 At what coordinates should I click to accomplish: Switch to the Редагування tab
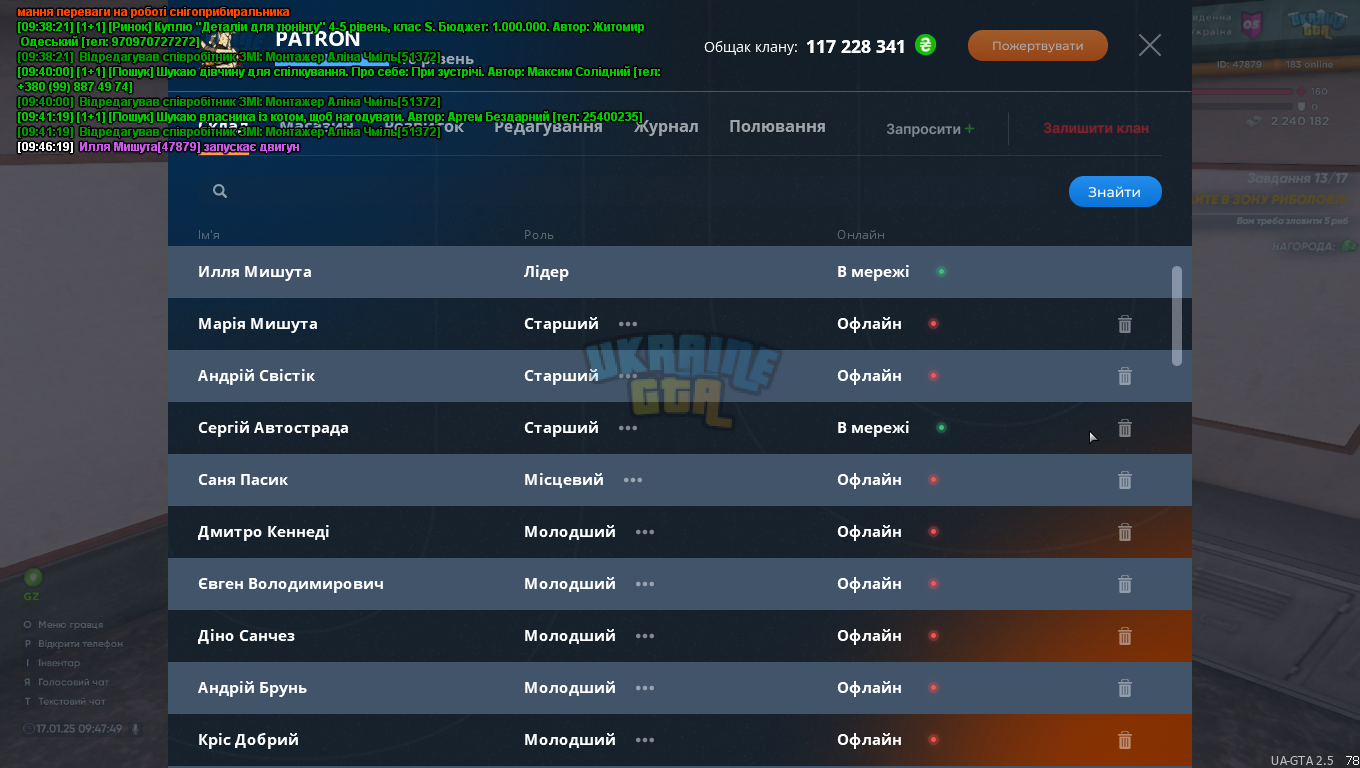(548, 126)
